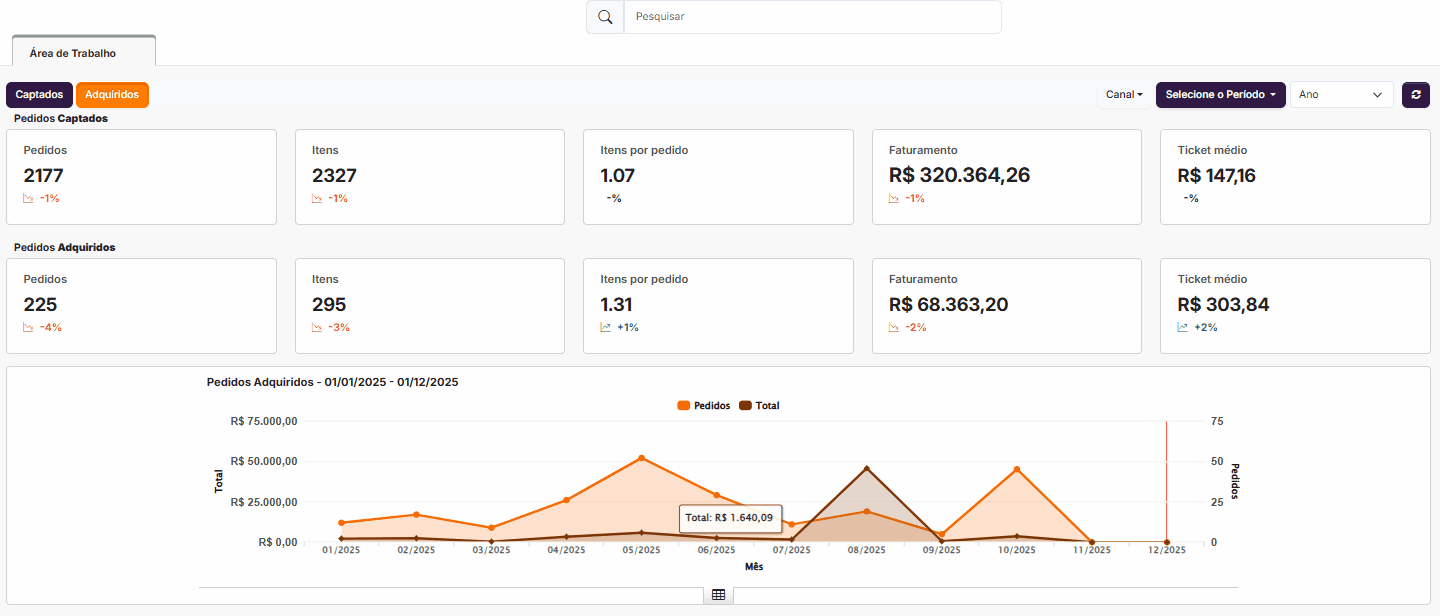The width and height of the screenshot is (1440, 616).
Task: Click the Captados Pedidos value 2177
Action: (44, 176)
